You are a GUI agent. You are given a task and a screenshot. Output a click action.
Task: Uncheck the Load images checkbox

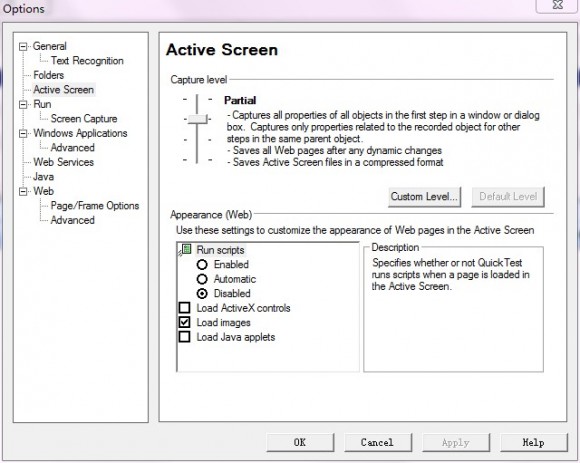tap(185, 322)
